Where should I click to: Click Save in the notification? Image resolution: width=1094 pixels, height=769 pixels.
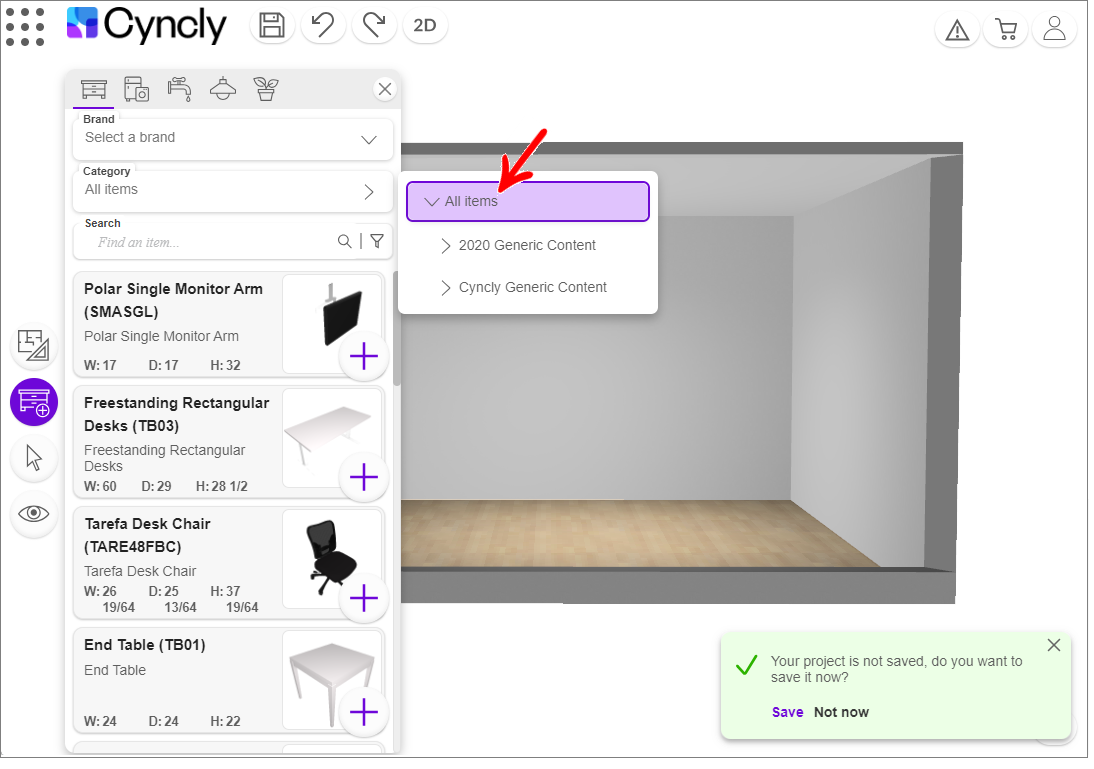788,712
